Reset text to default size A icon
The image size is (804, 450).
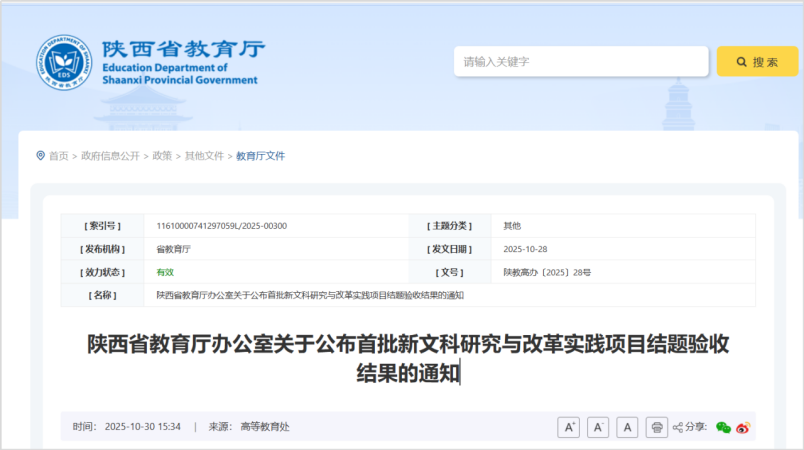[x=627, y=427]
